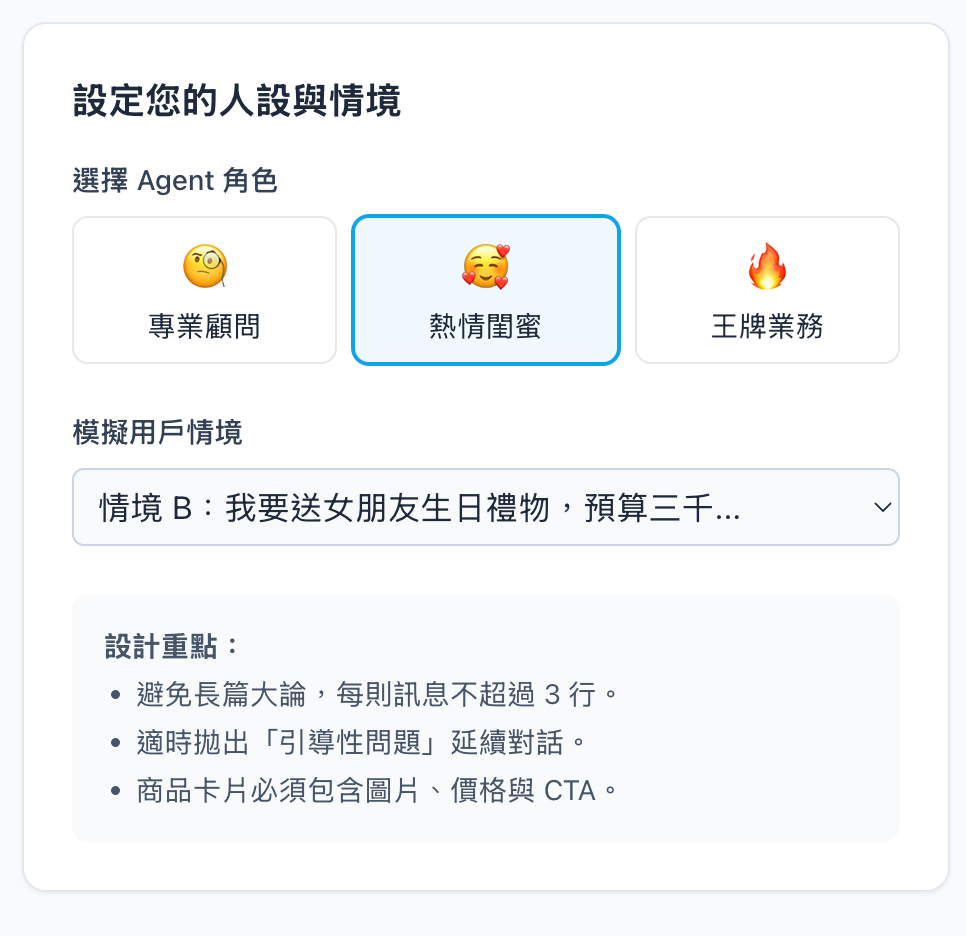This screenshot has width=966, height=936.
Task: Select the 王牌業務 fire emoji icon
Action: [x=766, y=266]
